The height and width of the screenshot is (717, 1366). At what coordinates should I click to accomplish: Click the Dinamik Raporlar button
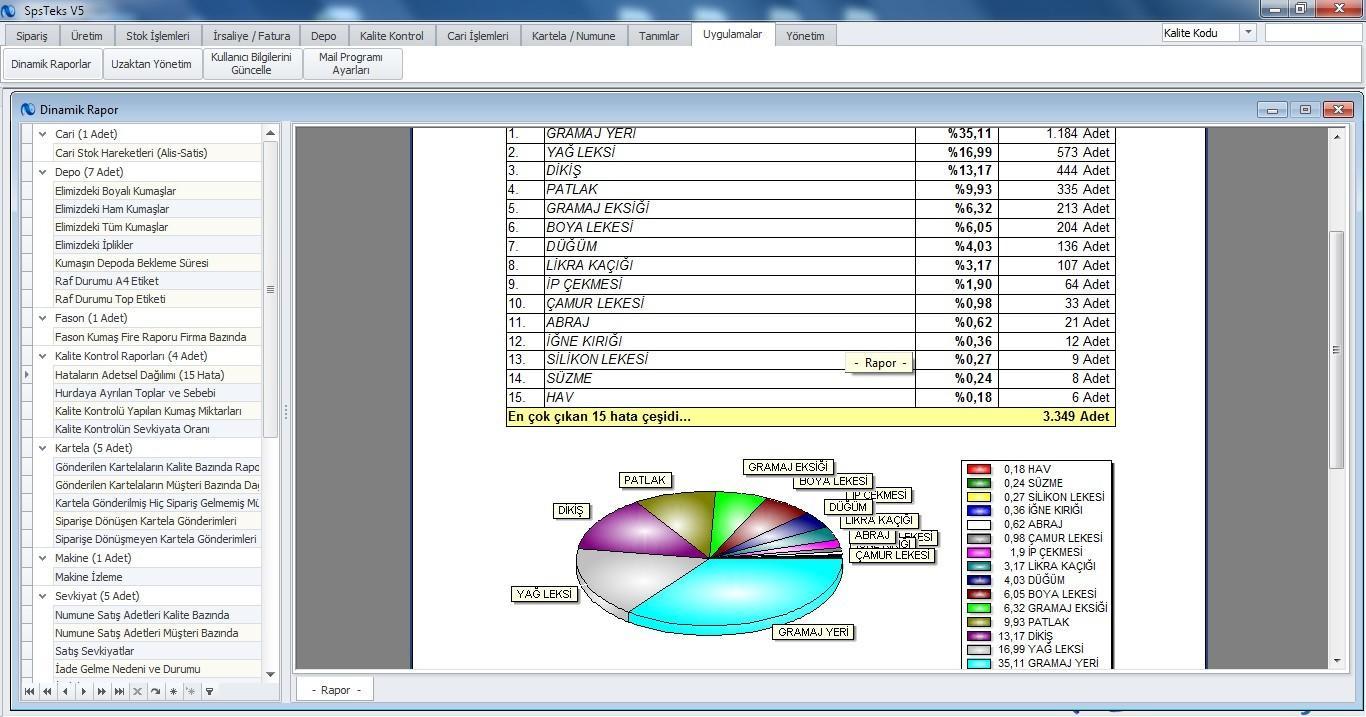[x=51, y=64]
